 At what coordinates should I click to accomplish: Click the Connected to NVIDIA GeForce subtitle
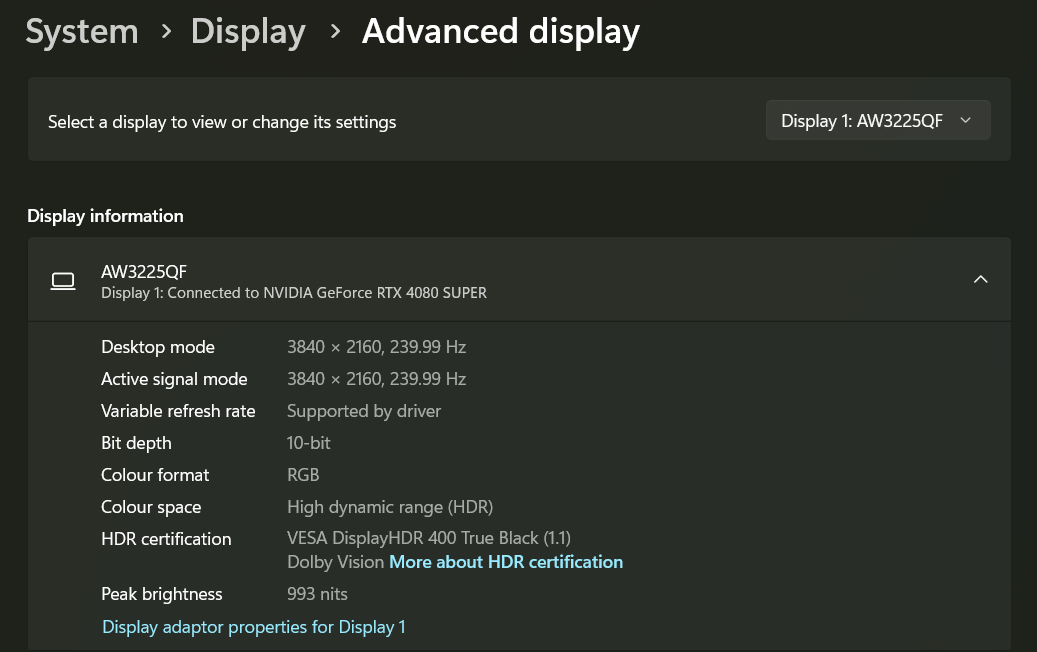[294, 293]
